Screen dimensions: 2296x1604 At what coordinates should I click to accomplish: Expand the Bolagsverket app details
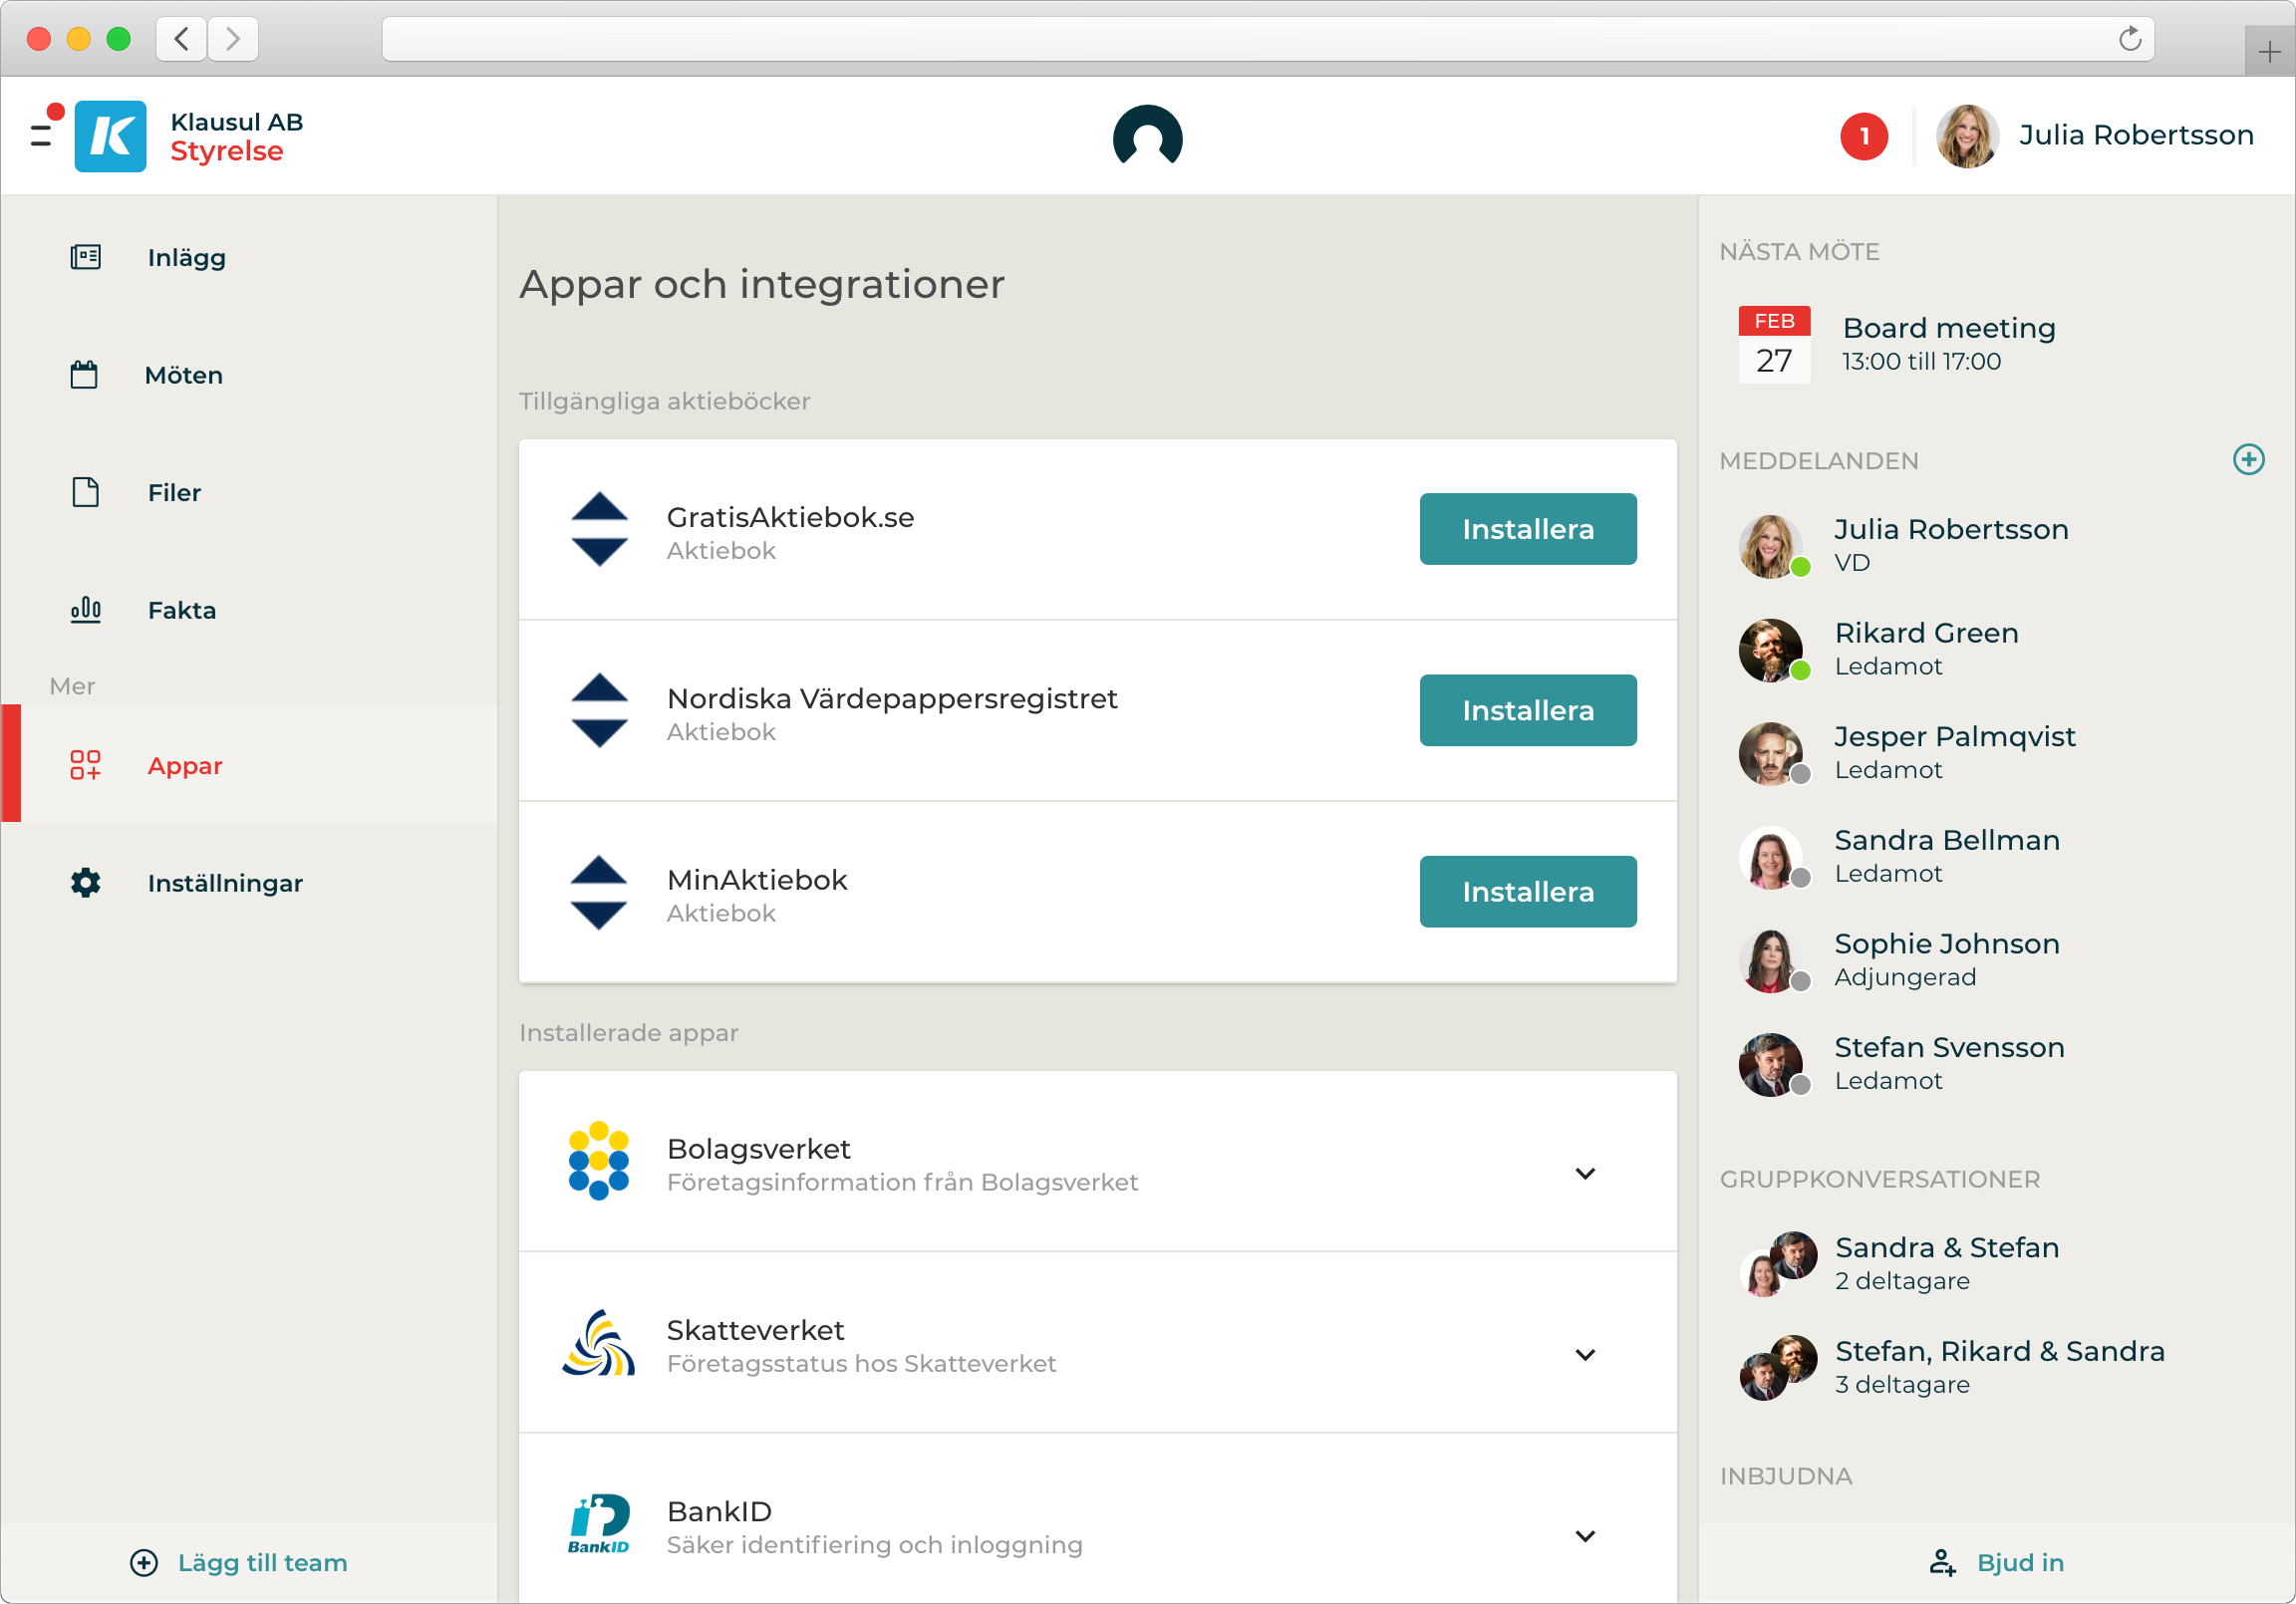1584,1173
